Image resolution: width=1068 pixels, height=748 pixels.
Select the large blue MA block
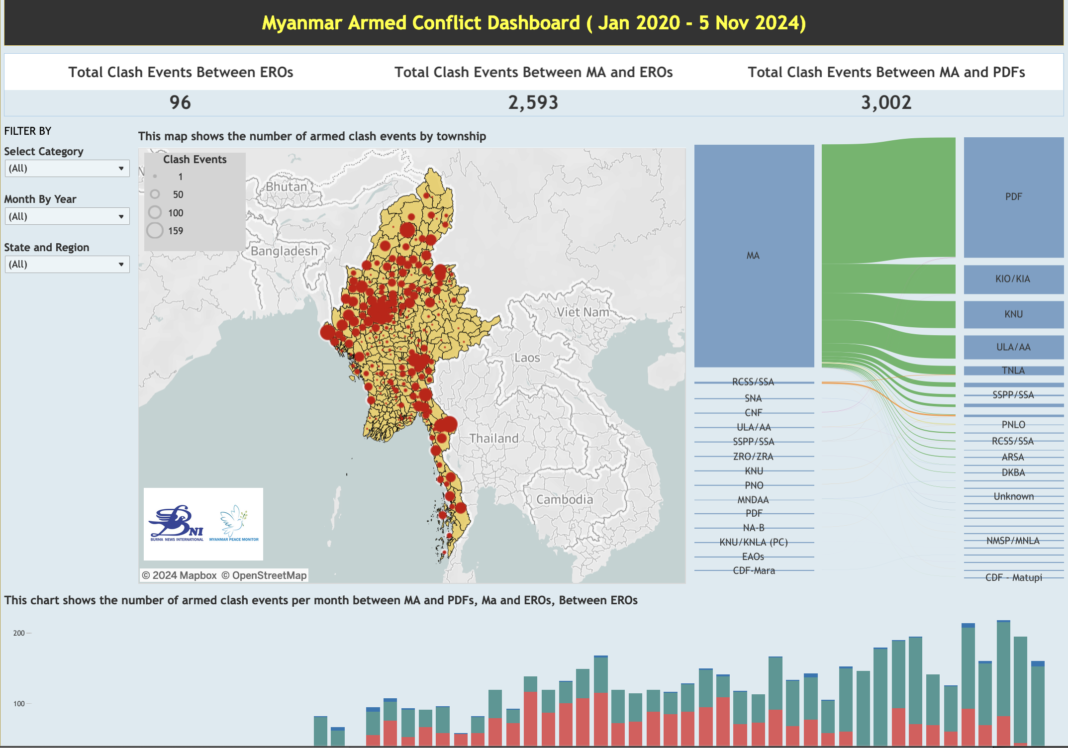click(x=753, y=256)
